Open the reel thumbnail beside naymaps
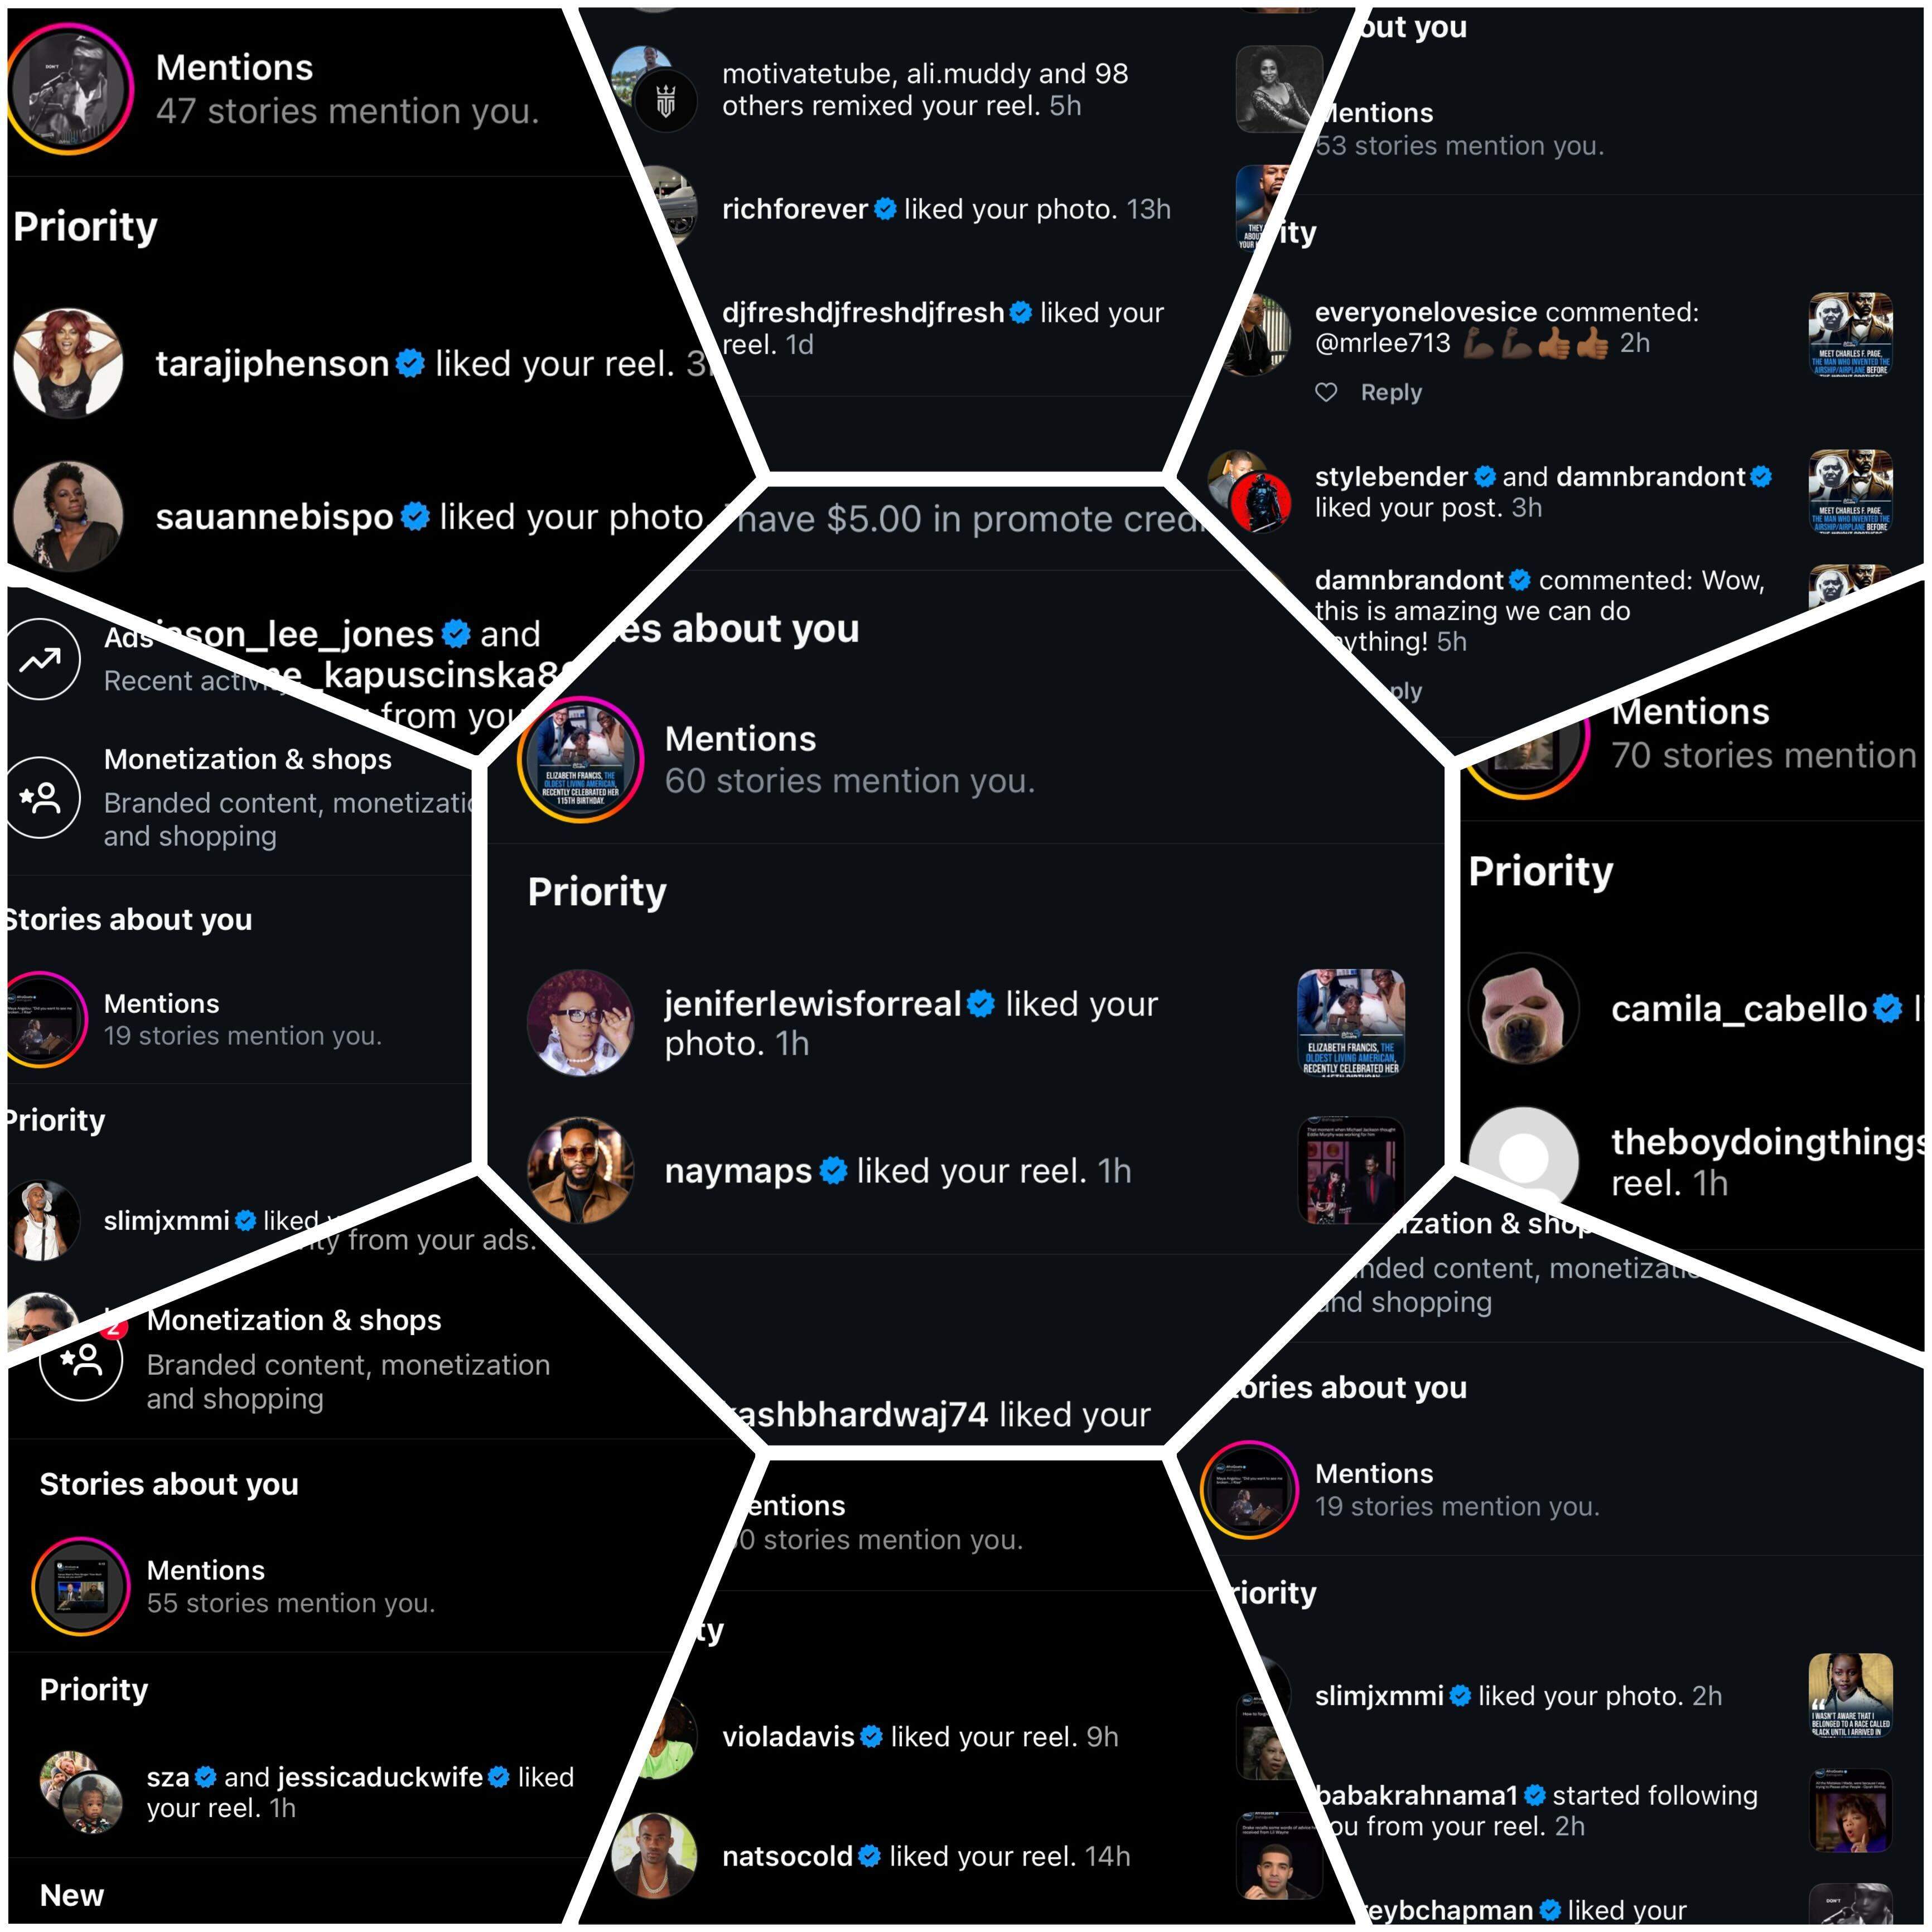This screenshot has height=1932, width=1932. point(1351,1170)
